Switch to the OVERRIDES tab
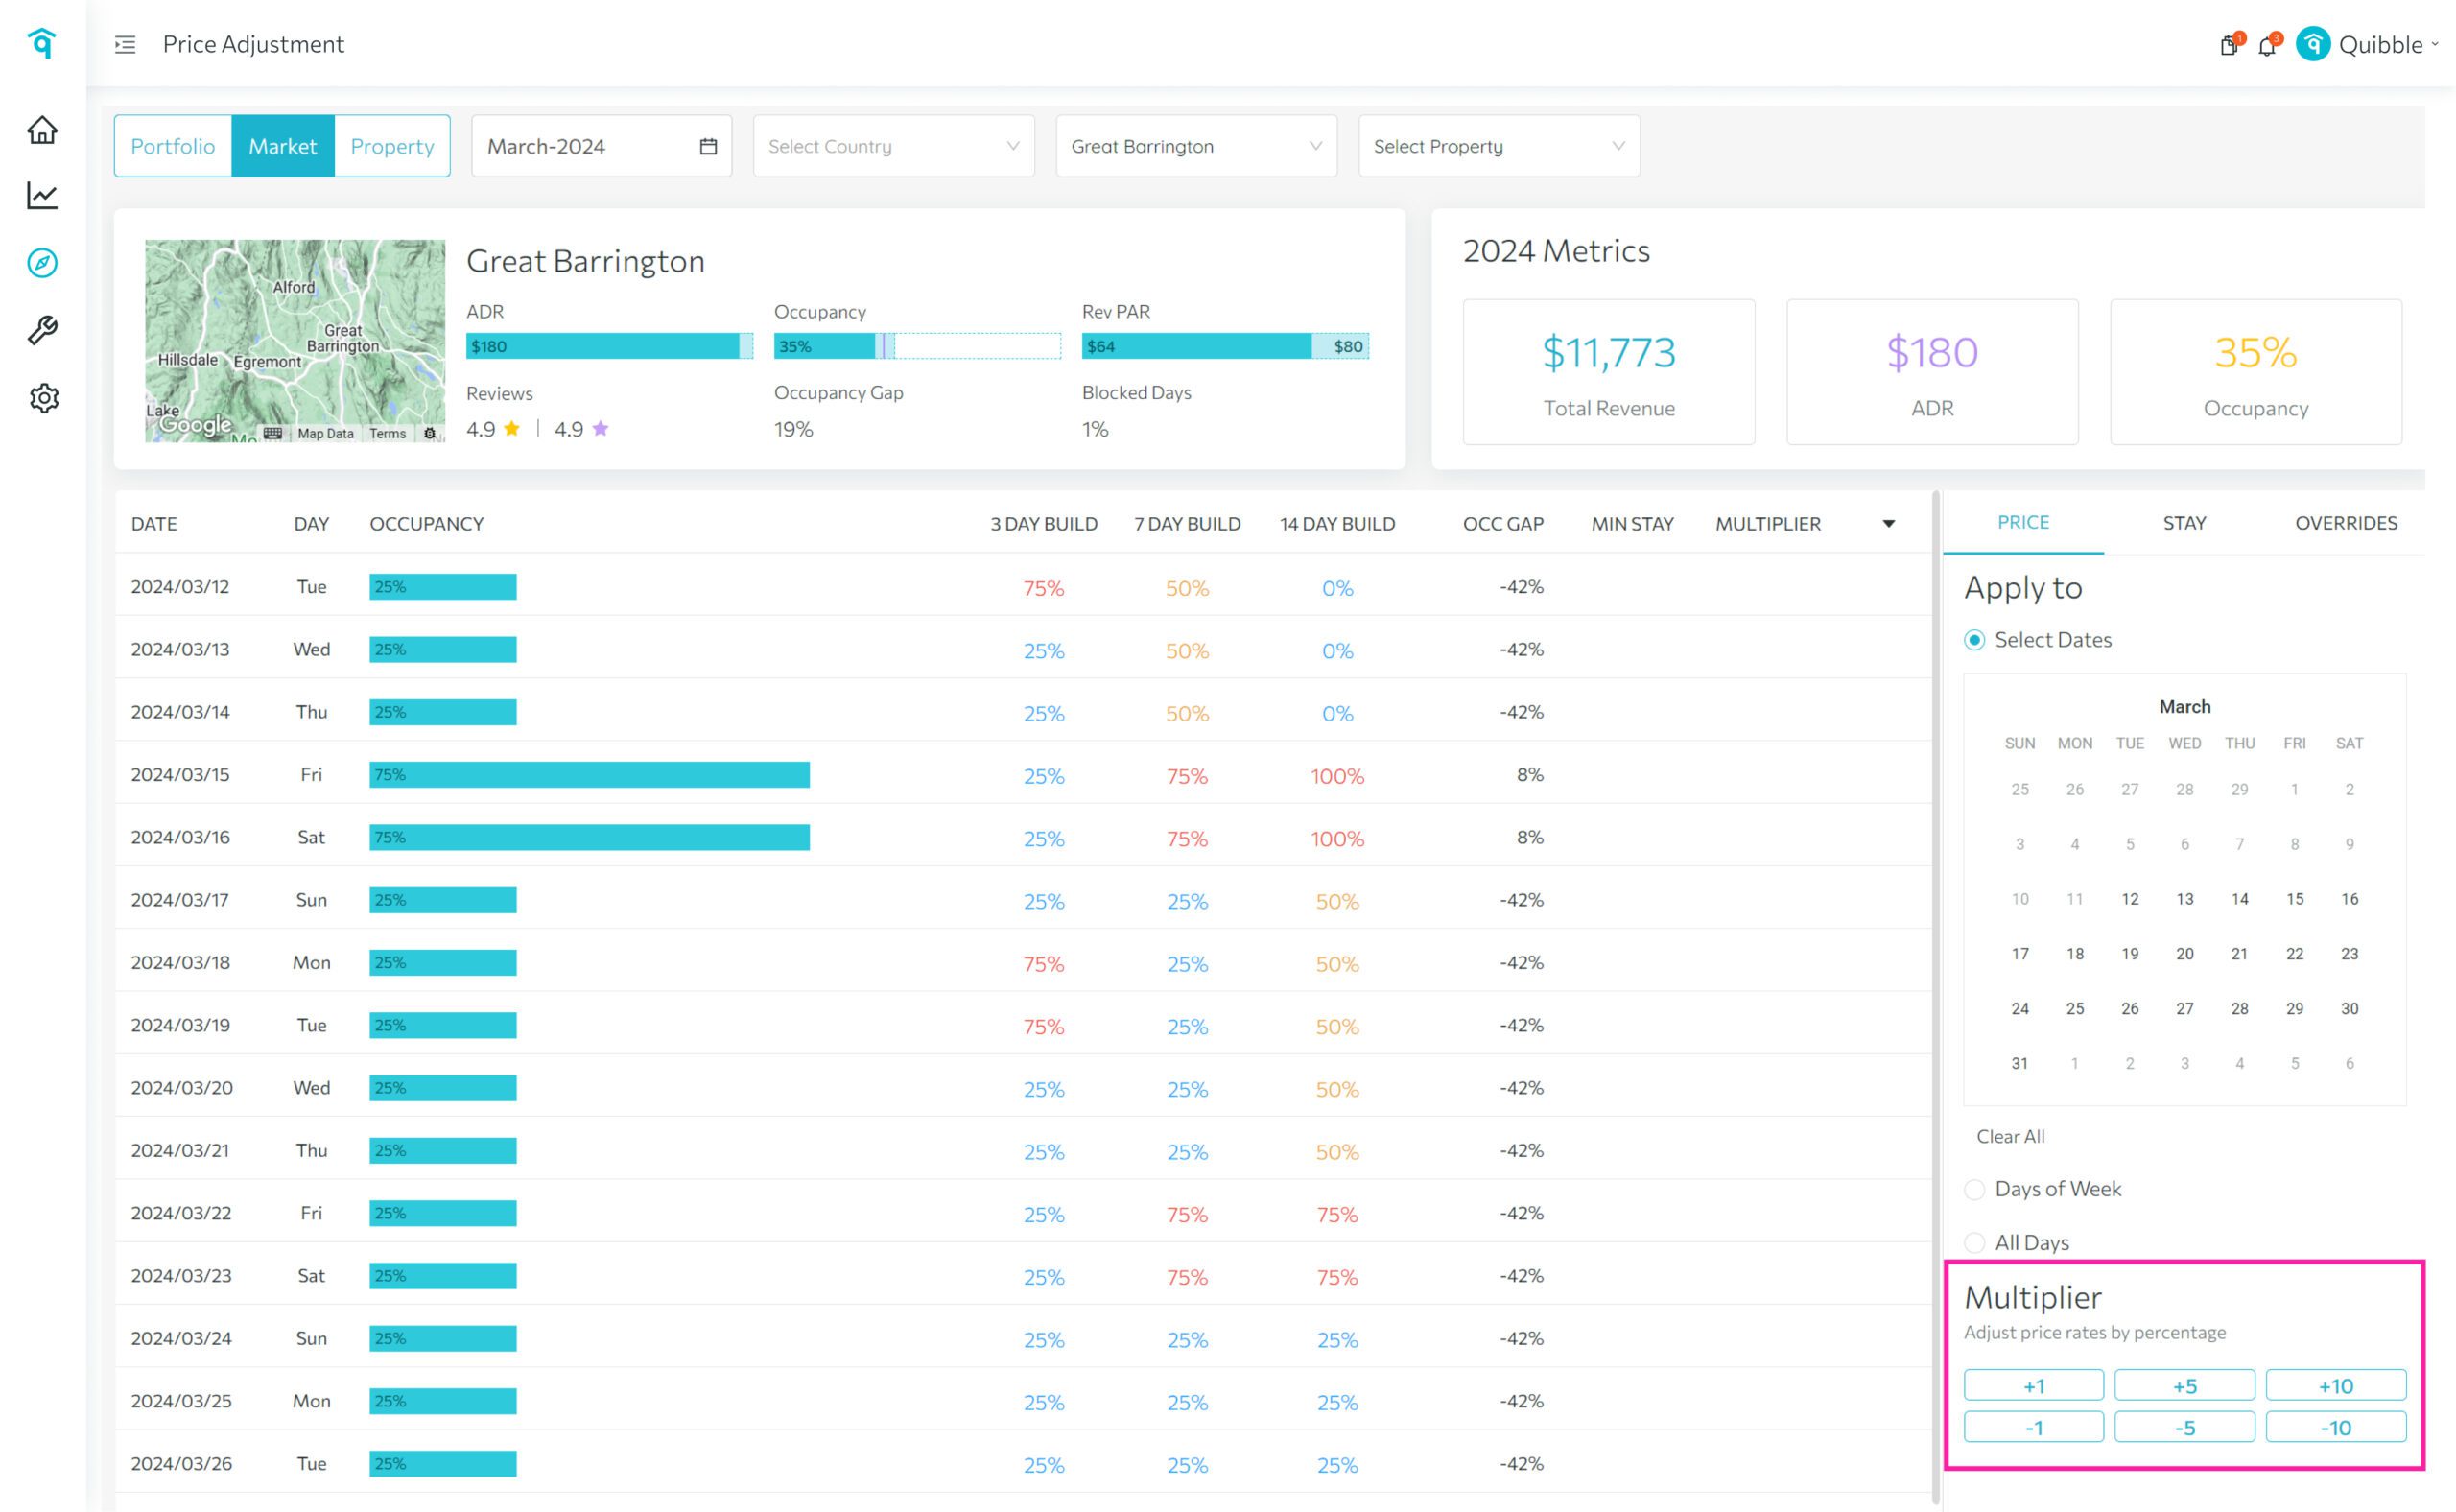Viewport: 2456px width, 1512px height. click(x=2346, y=523)
